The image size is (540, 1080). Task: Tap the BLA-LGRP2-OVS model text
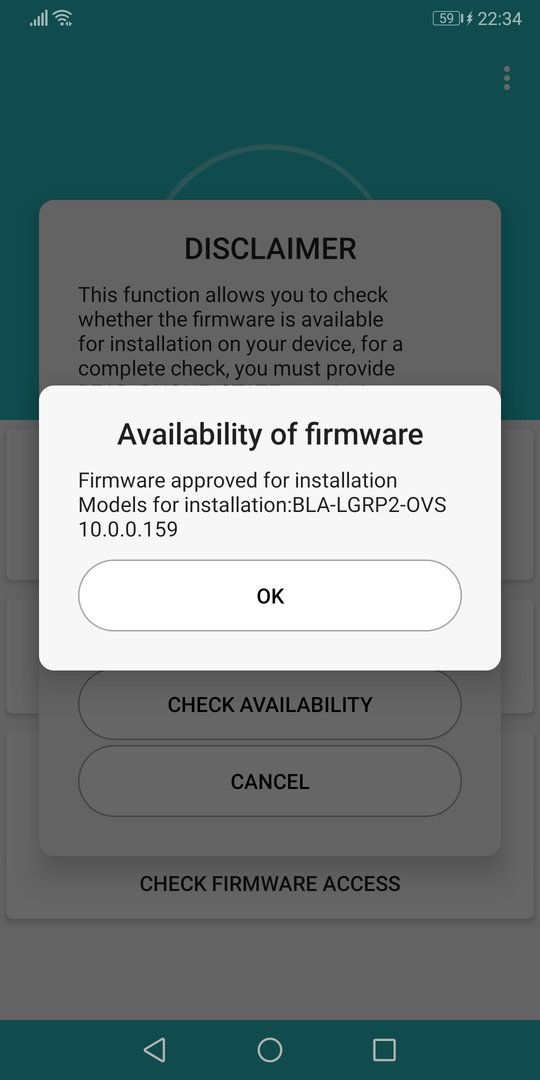point(370,505)
